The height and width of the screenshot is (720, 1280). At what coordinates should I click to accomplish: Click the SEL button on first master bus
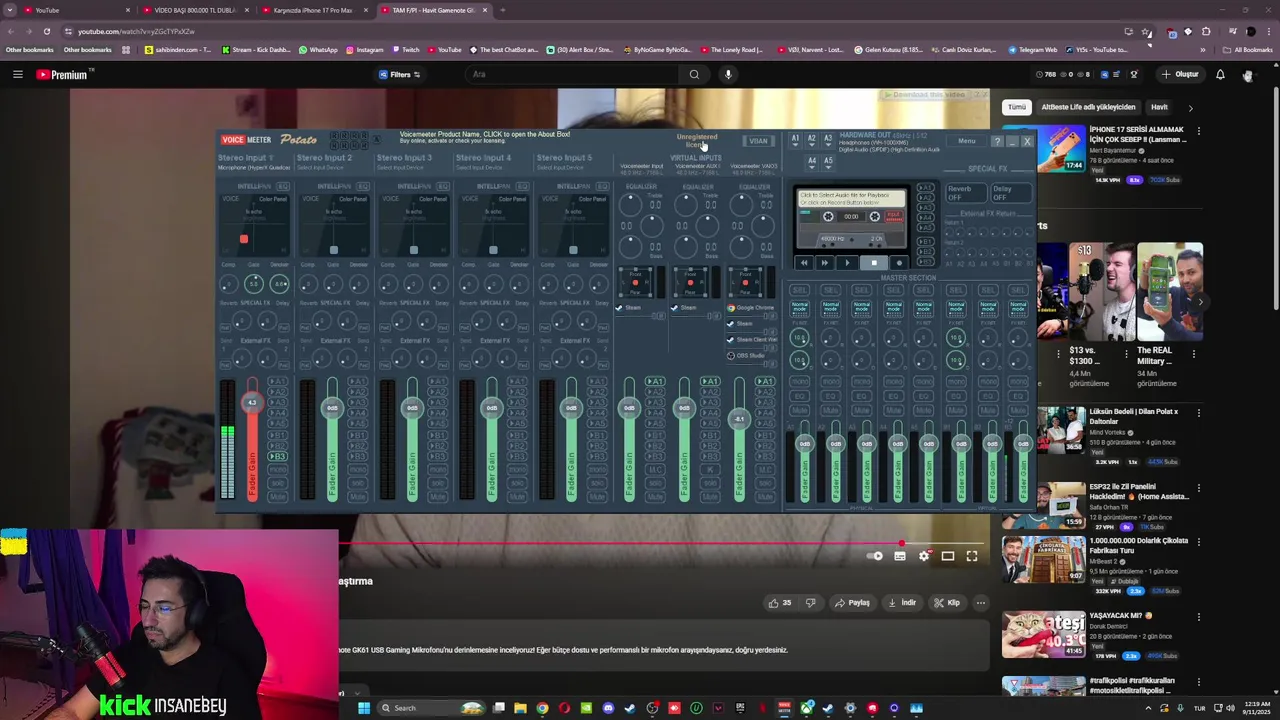(x=799, y=290)
